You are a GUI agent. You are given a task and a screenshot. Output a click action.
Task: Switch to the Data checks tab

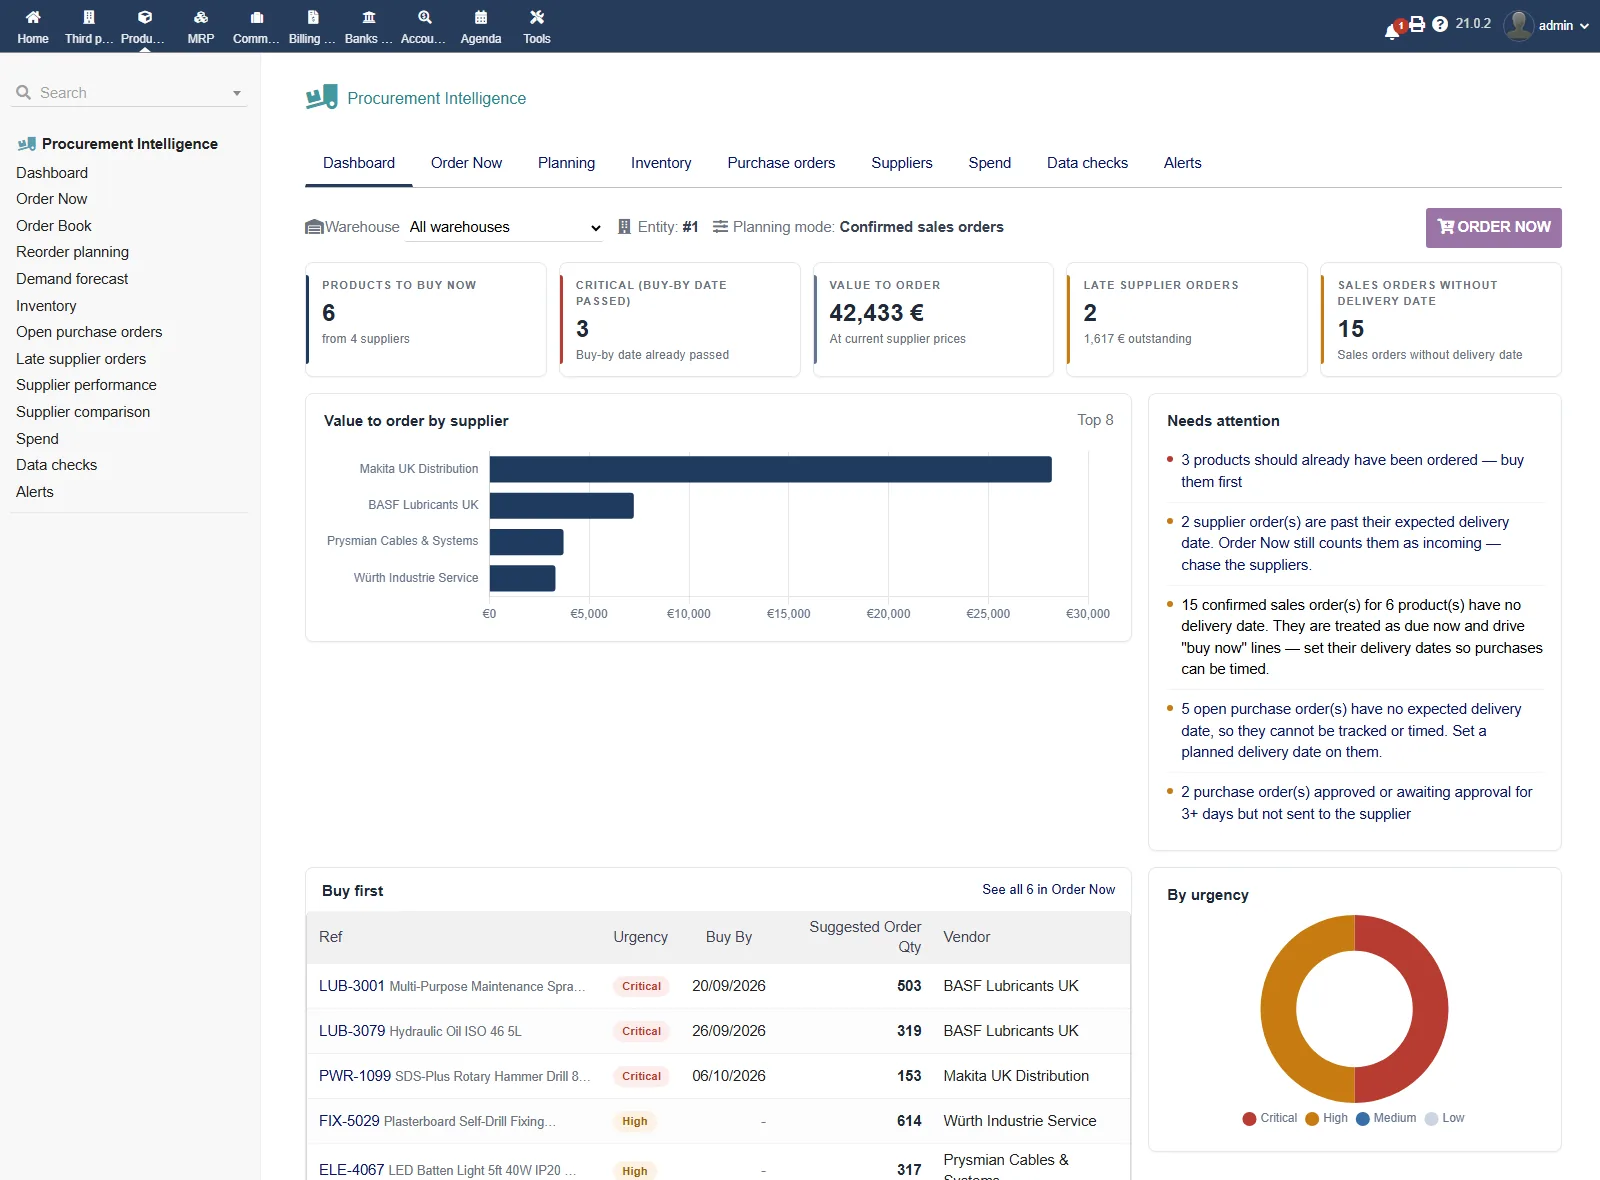tap(1087, 163)
